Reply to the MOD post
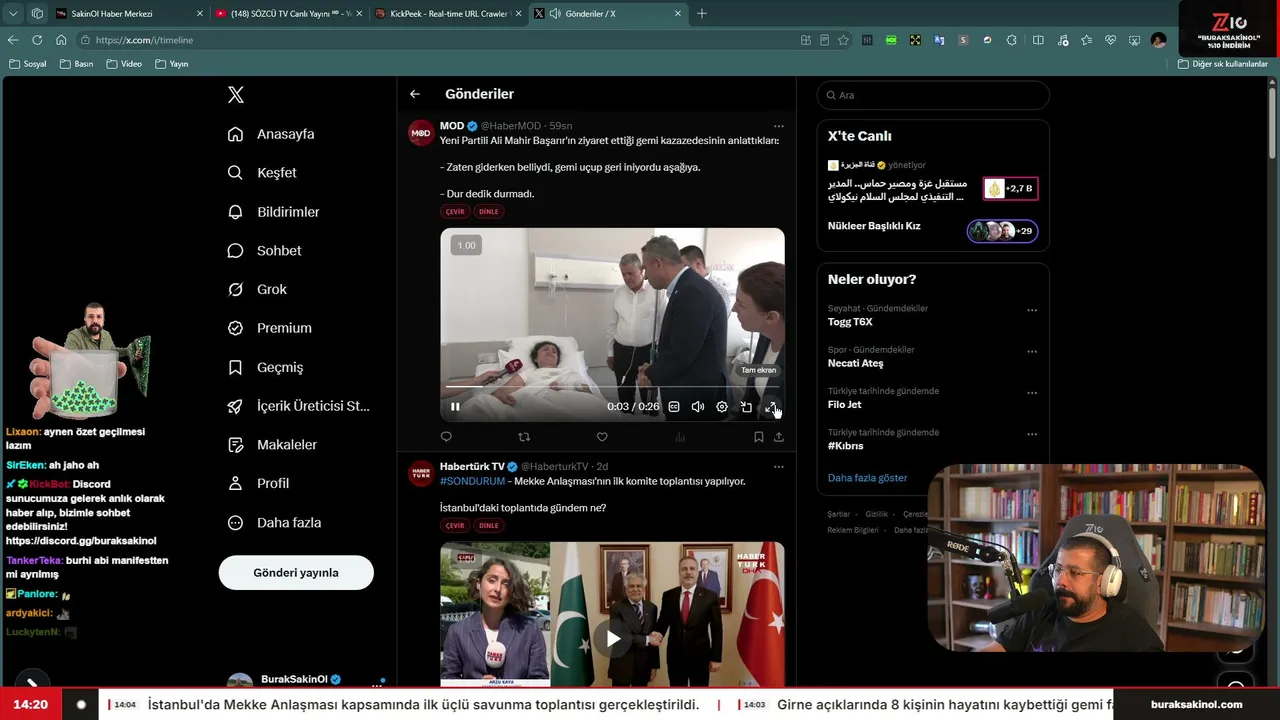1280x720 pixels. pyautogui.click(x=446, y=437)
